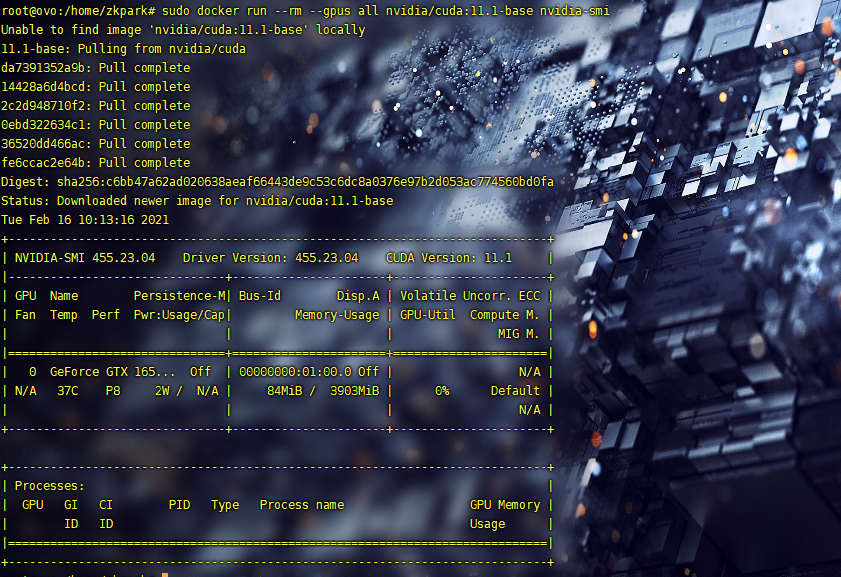Click the 'Bus-Id' column header
841x577 pixels.
coord(260,296)
